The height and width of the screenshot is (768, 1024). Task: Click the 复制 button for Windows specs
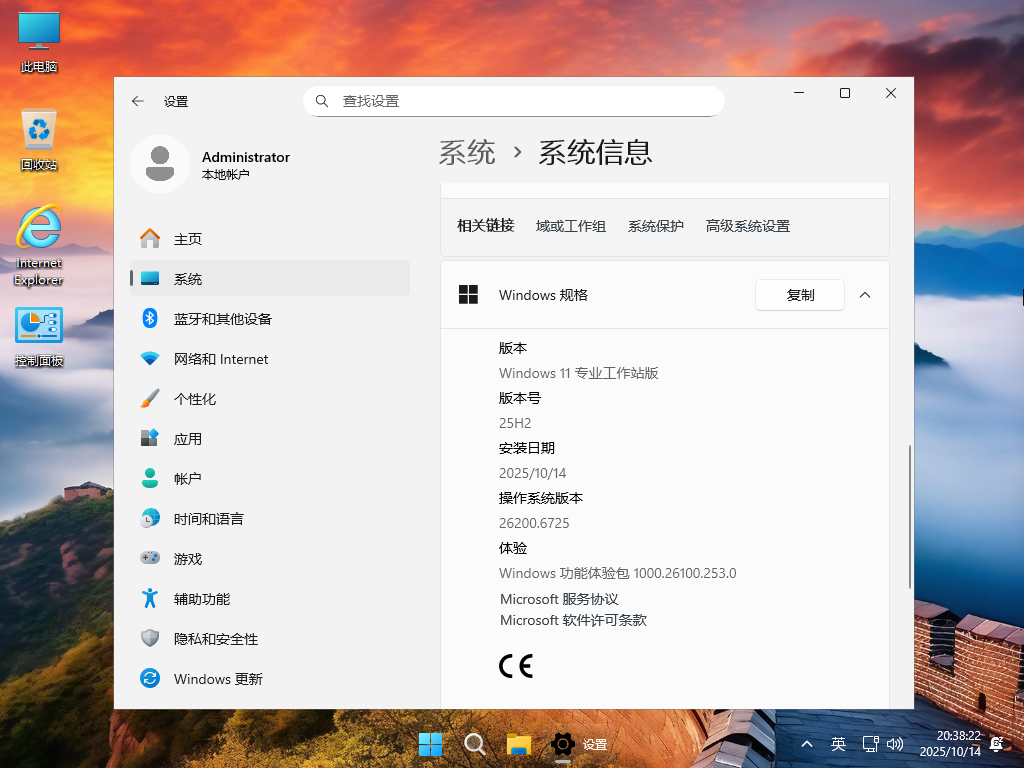[799, 294]
